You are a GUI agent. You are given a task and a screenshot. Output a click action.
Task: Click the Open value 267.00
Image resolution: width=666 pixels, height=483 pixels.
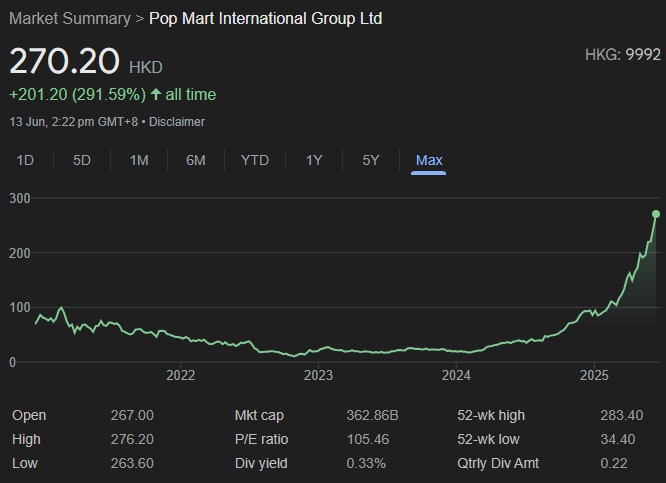tap(132, 415)
